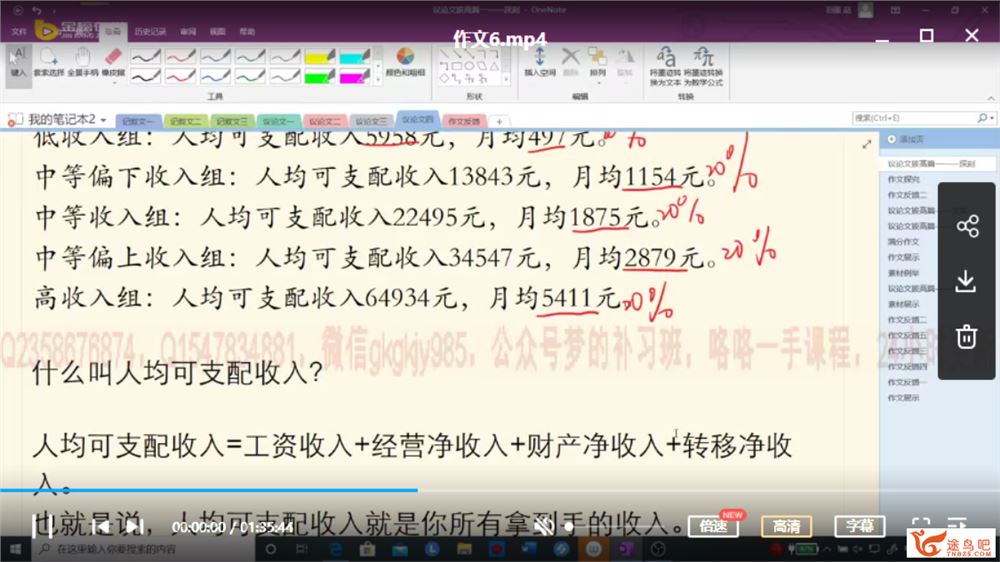This screenshot has height=562, width=1000.
Task: Enter fullscreen video mode
Action: point(921,525)
